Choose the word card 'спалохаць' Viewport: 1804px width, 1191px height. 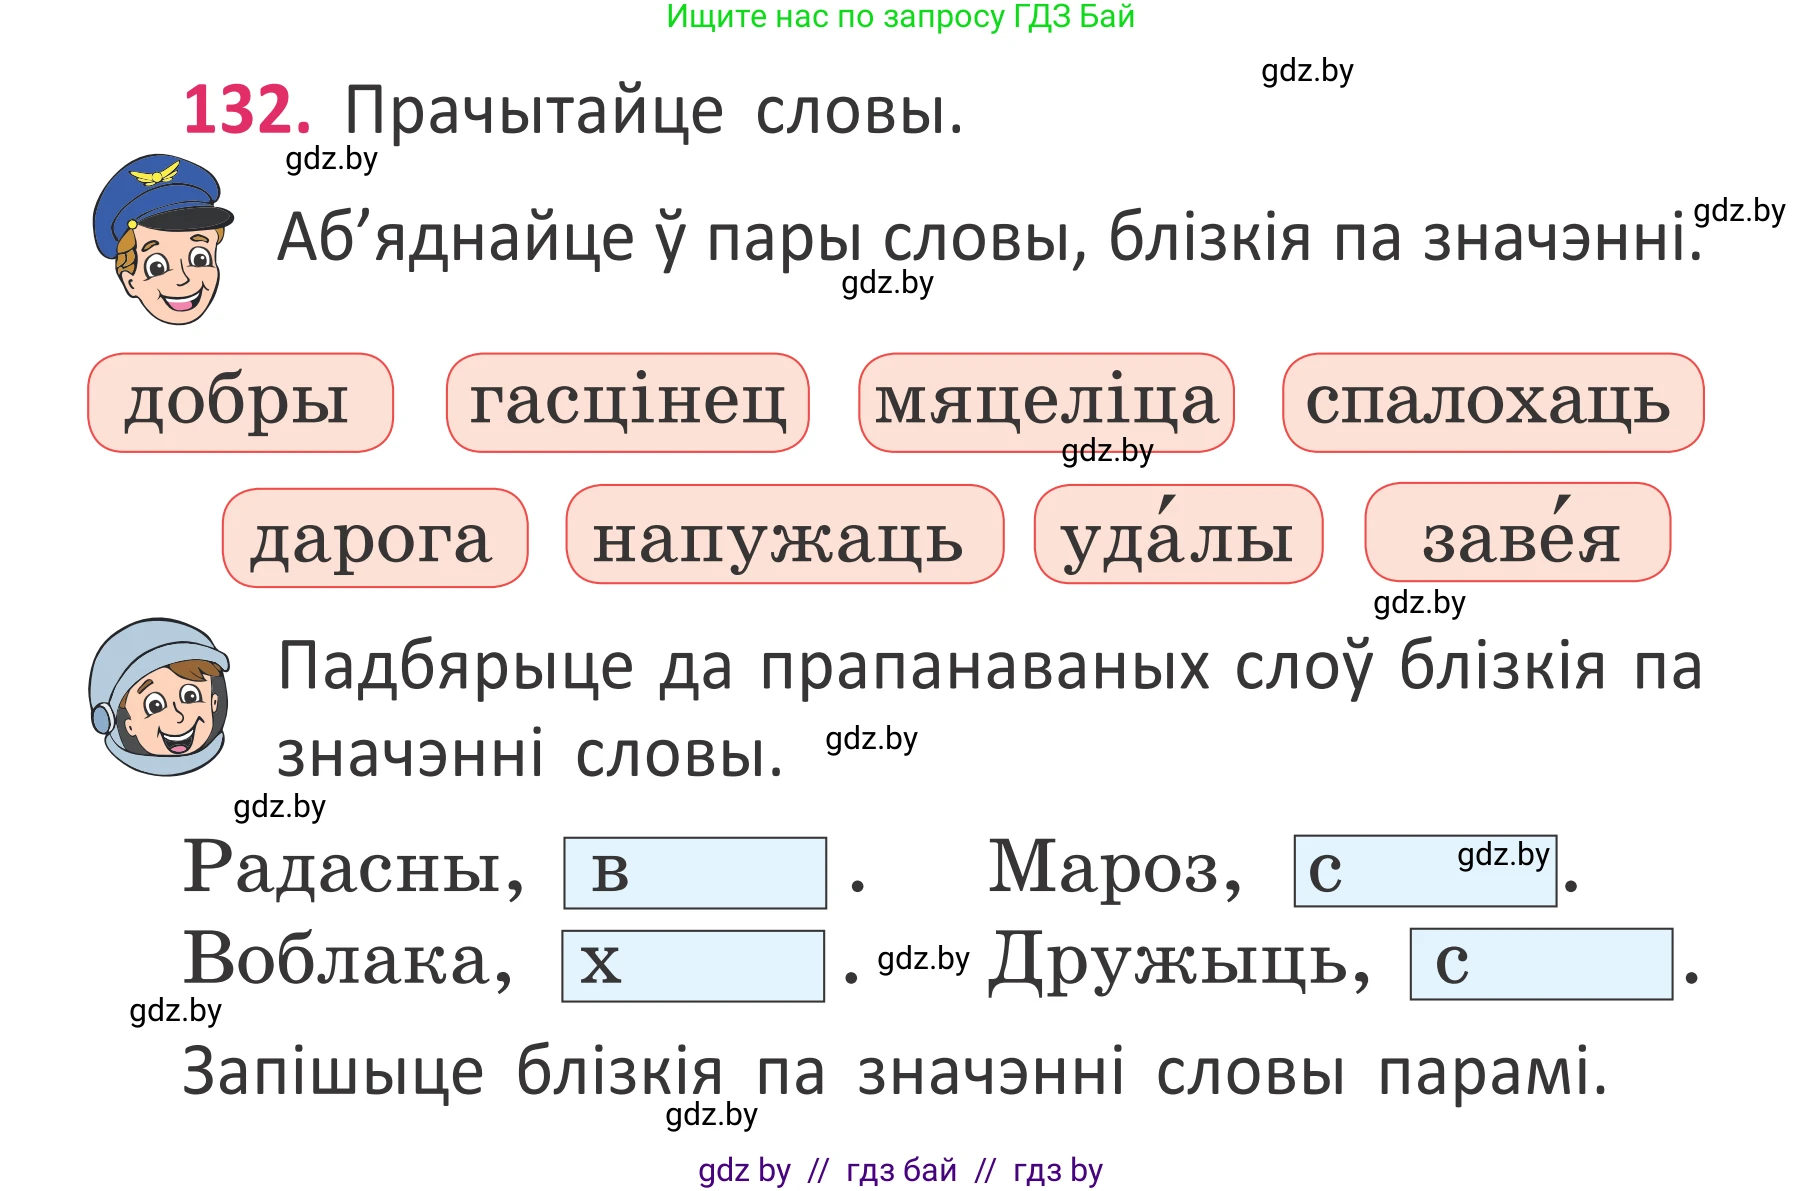tap(1493, 402)
